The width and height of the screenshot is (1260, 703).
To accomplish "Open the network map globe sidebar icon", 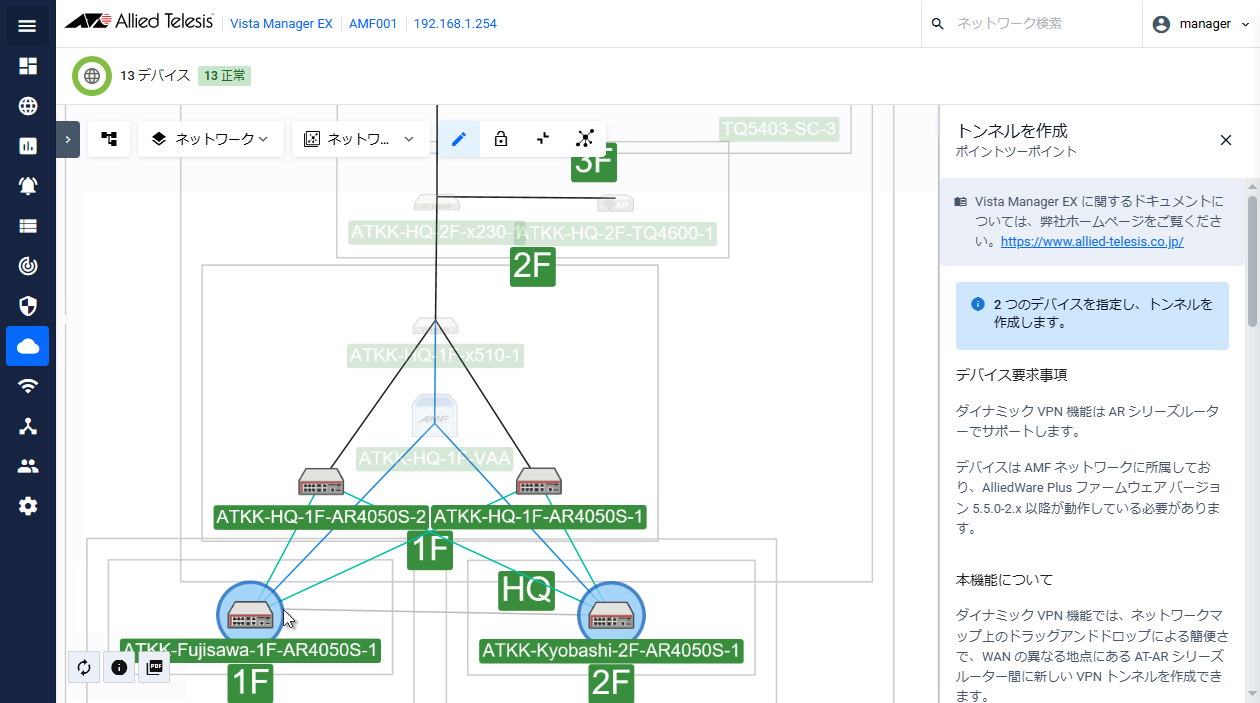I will 28,106.
